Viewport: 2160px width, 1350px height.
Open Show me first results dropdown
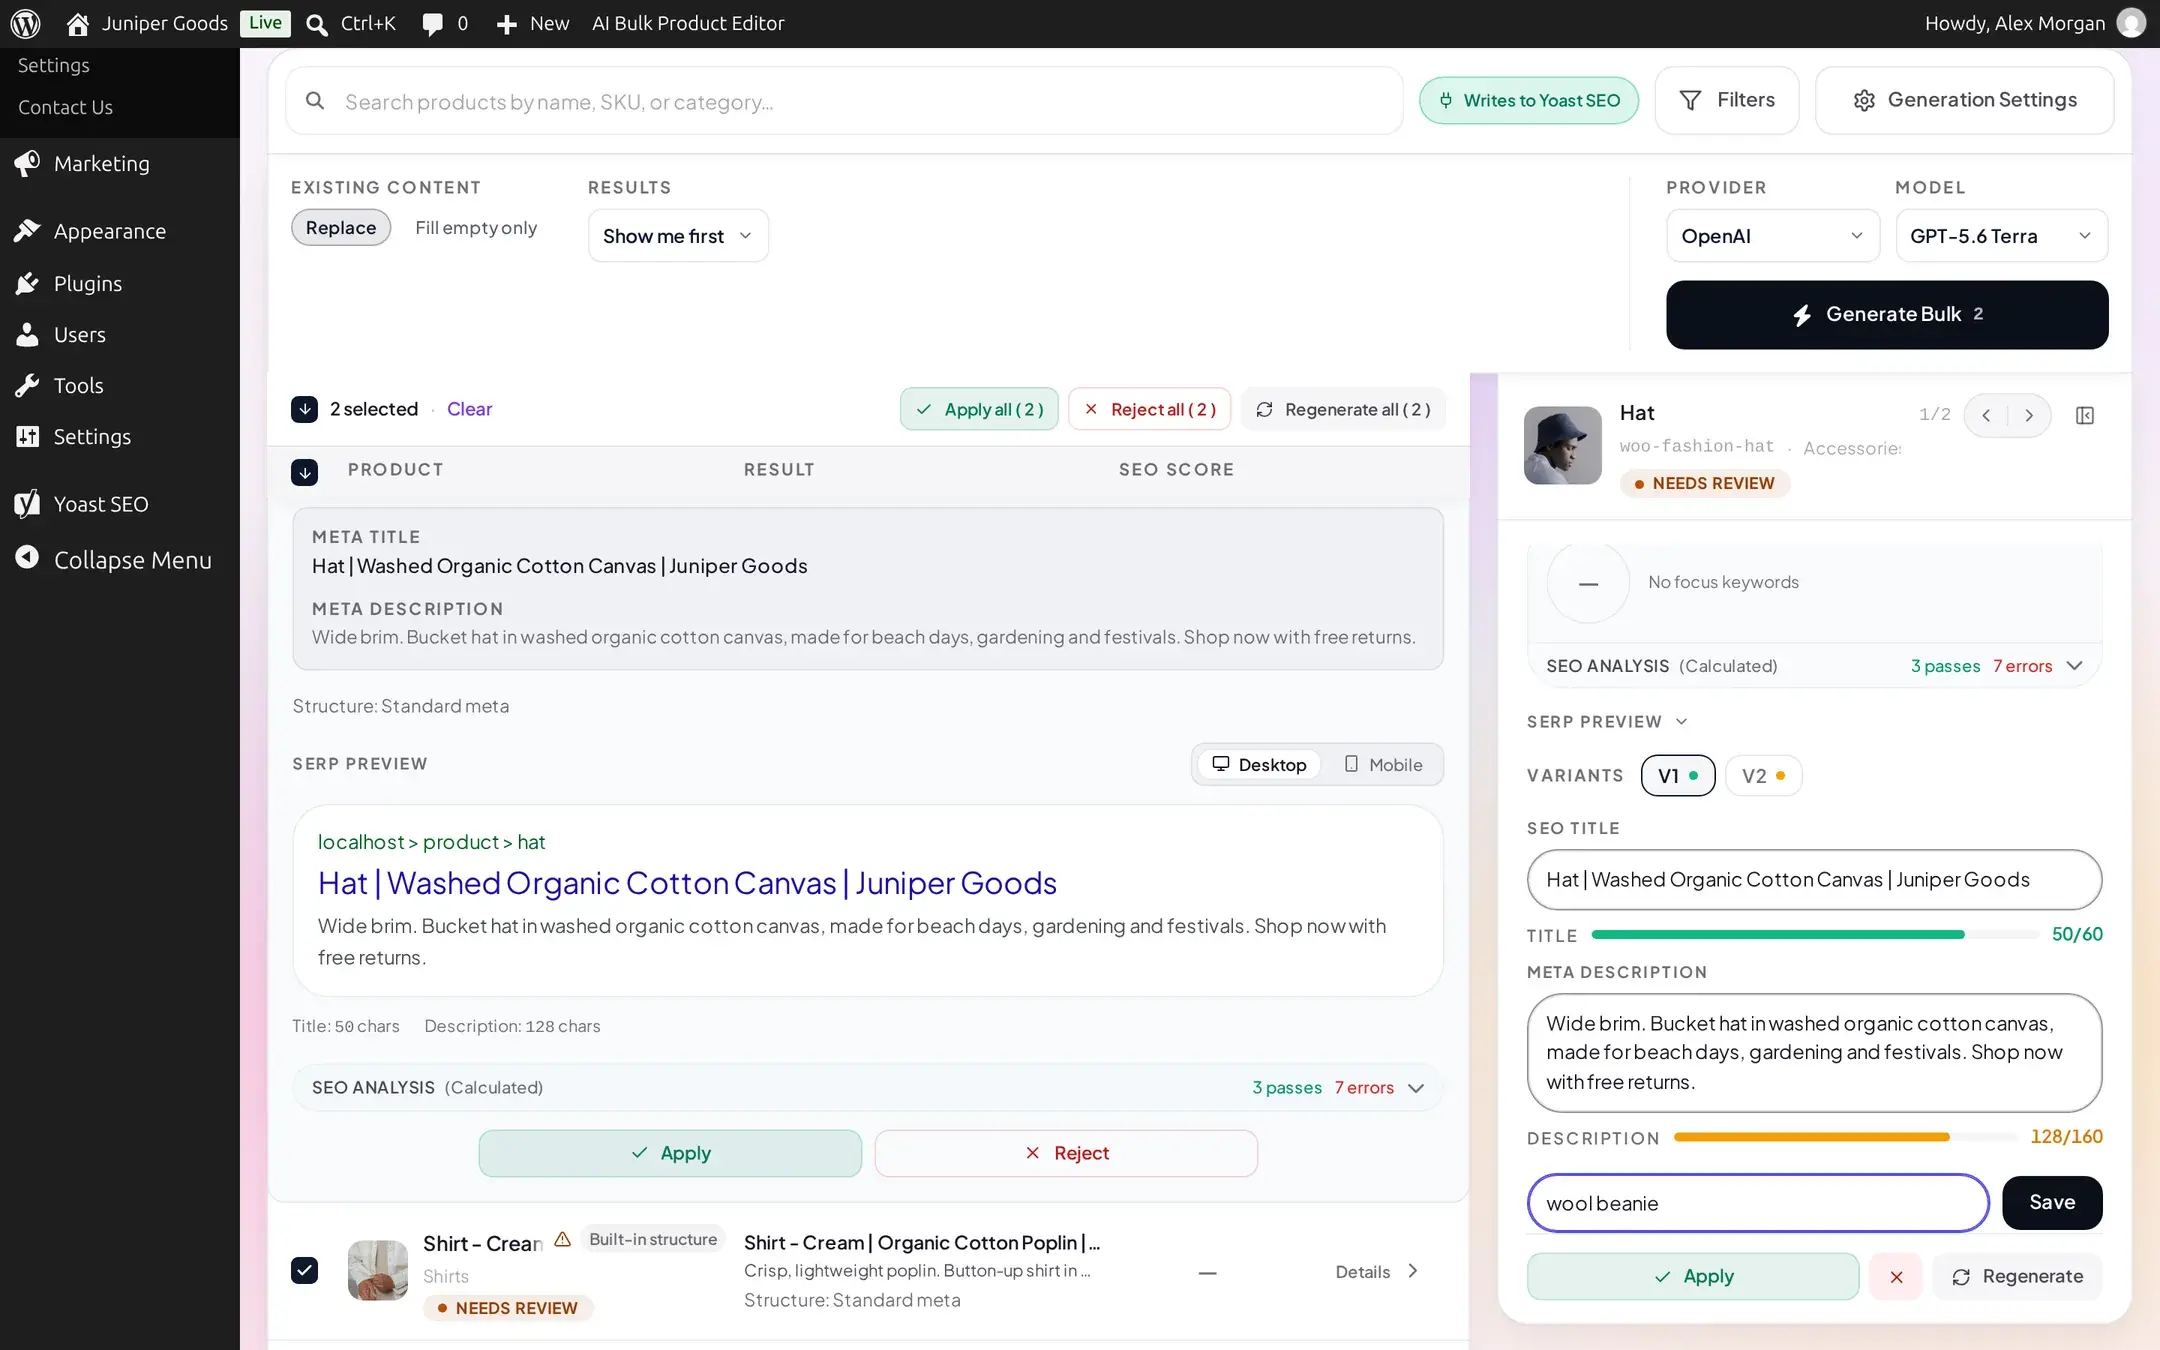tap(678, 236)
